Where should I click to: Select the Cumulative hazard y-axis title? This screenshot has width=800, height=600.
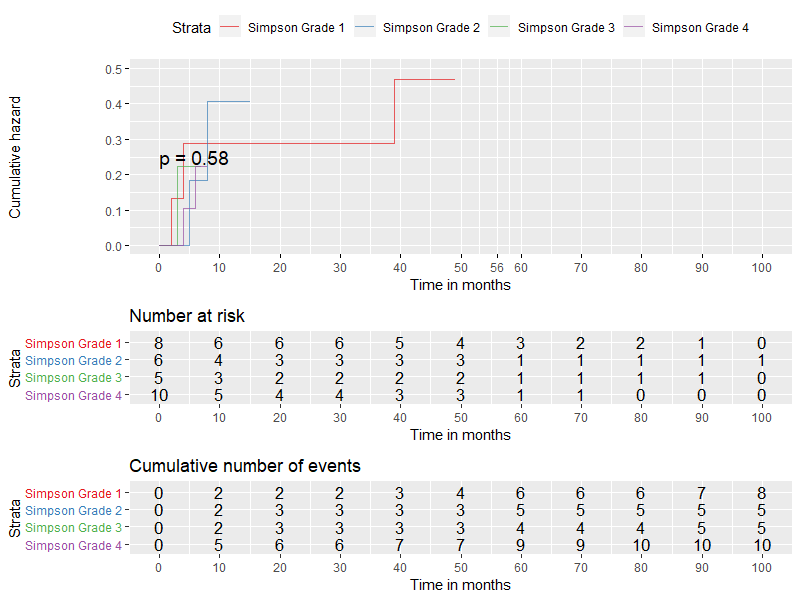pyautogui.click(x=16, y=158)
